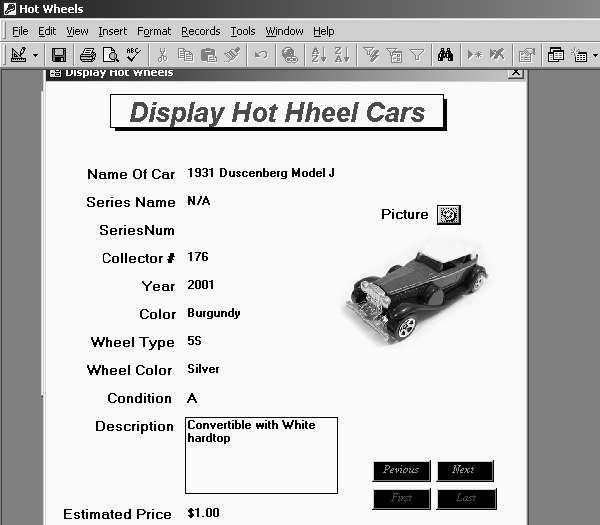Open the Tools menu

[243, 31]
